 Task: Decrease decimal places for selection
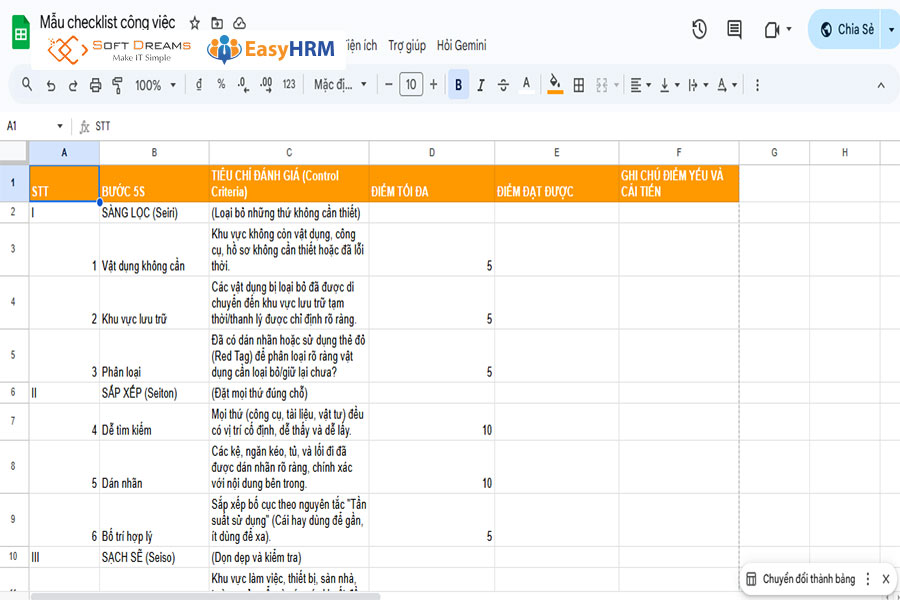pos(241,85)
